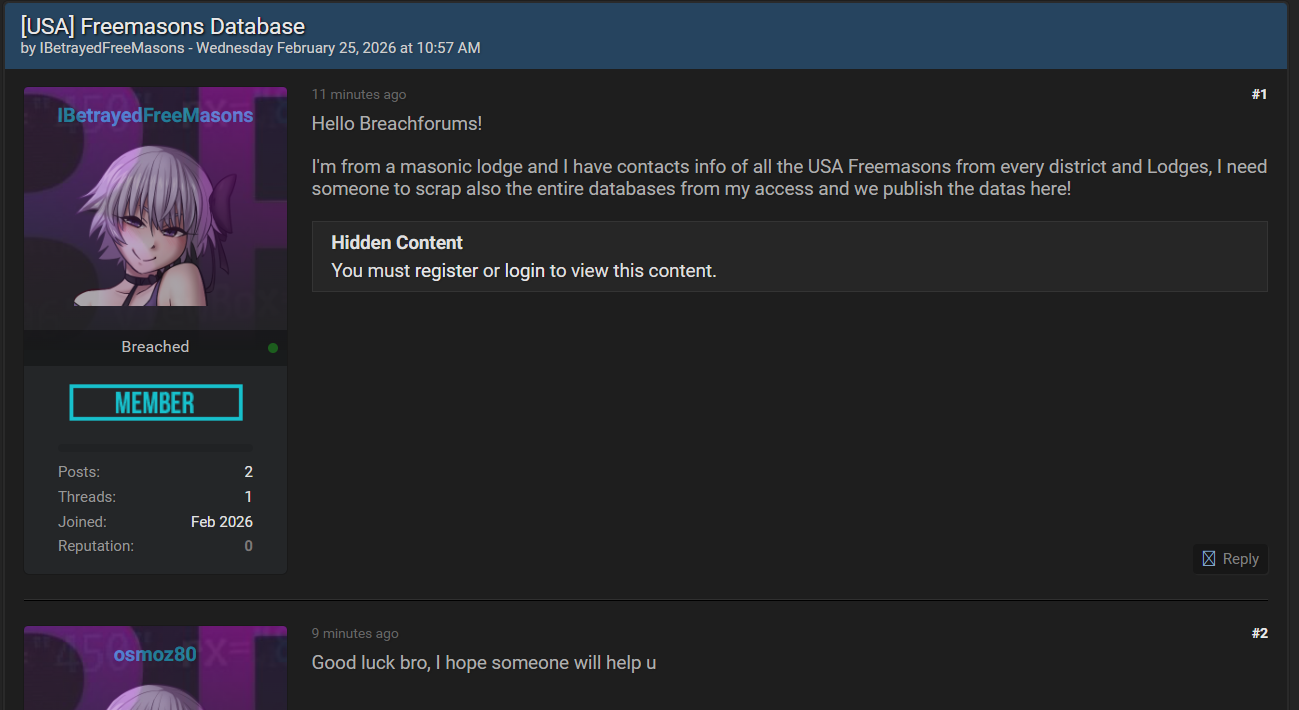This screenshot has width=1299, height=710.
Task: Click the '[USA] Freemasons Database' thread title
Action: (163, 27)
